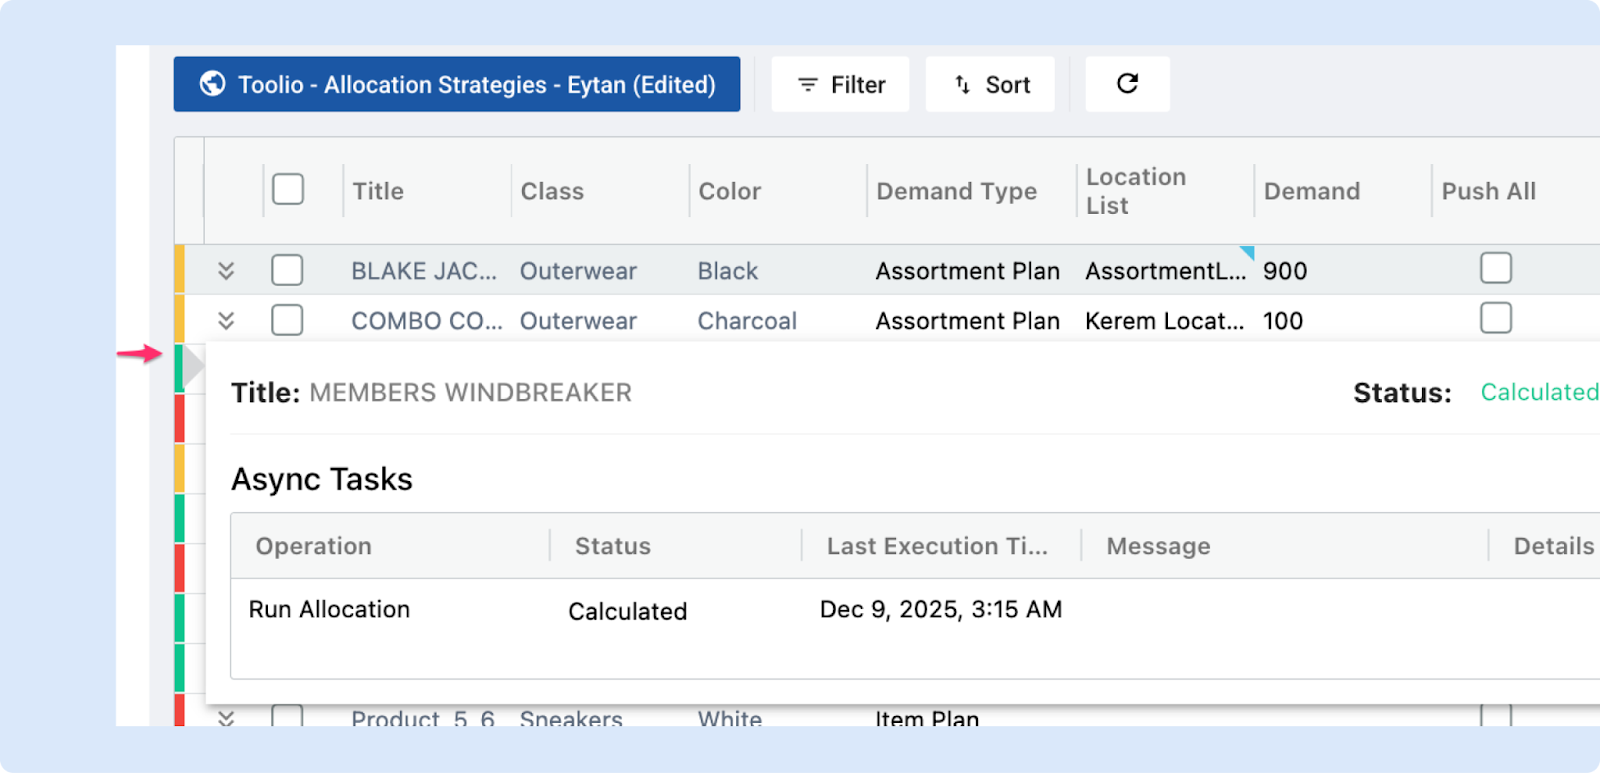Toggle the select-all header checkbox
This screenshot has height=773, width=1600.
[x=288, y=189]
